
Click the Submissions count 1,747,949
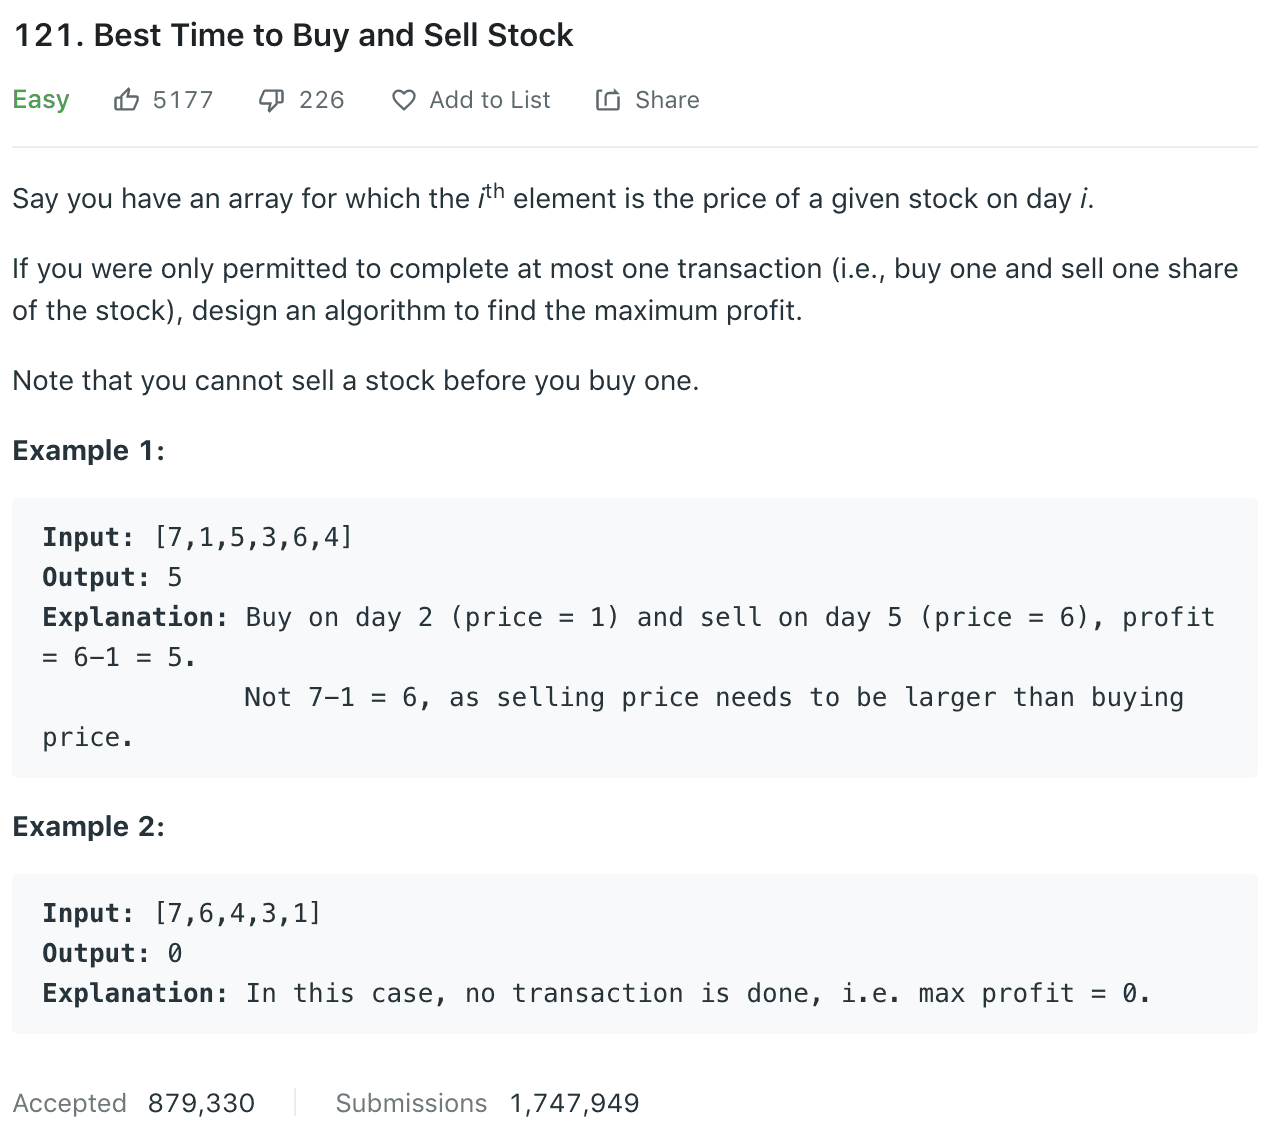point(574,1103)
